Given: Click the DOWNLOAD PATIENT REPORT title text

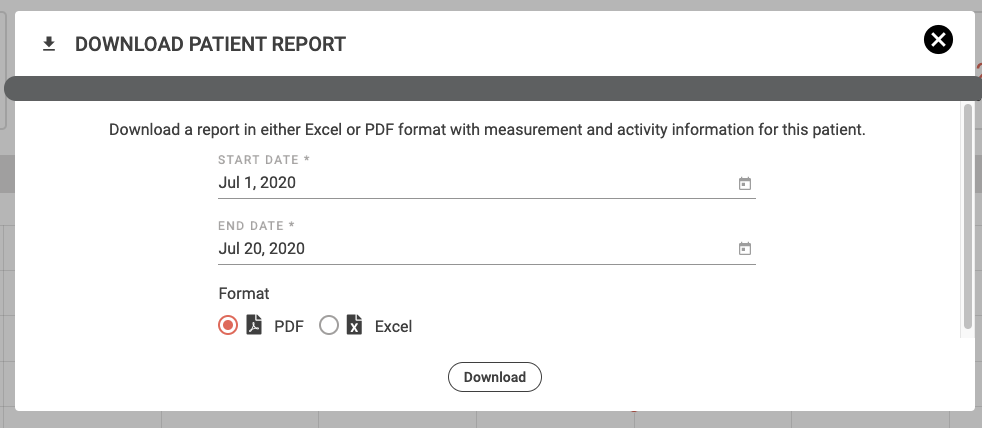Looking at the screenshot, I should [x=210, y=44].
